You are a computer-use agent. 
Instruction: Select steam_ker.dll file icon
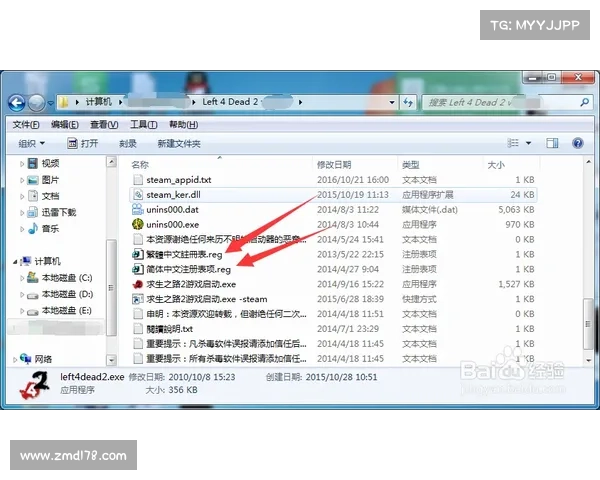[138, 194]
